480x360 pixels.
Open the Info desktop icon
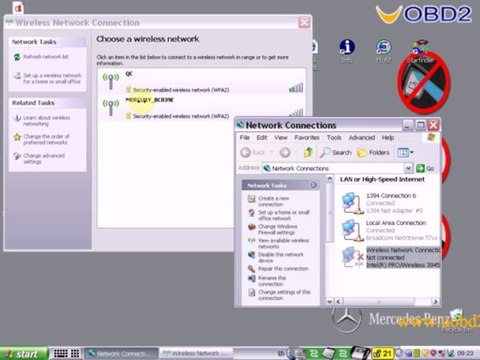(x=347, y=51)
